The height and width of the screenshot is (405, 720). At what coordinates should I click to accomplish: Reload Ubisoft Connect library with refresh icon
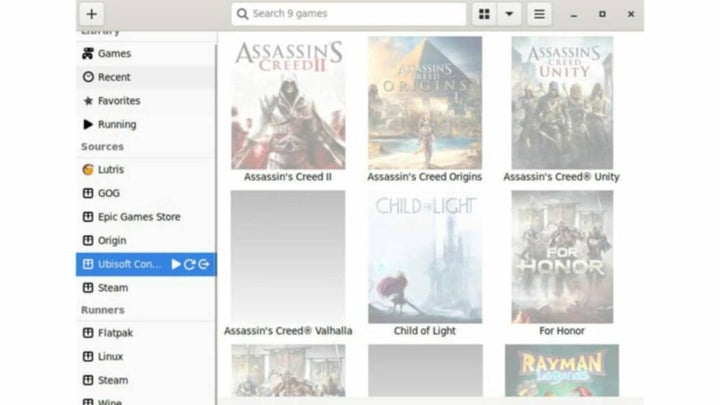tap(189, 264)
